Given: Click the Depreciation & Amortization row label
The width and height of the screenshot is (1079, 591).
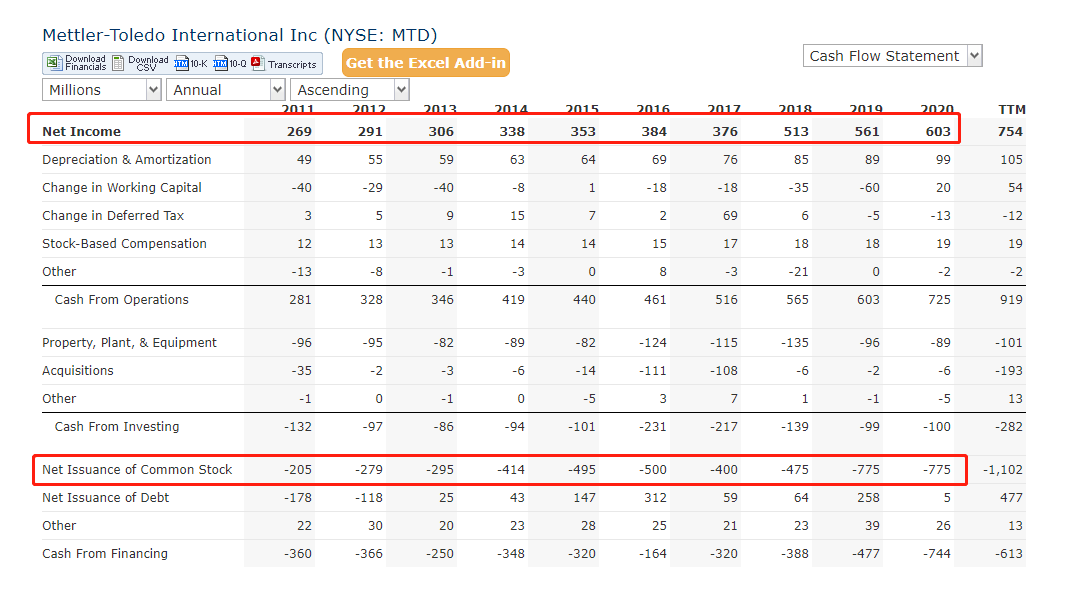Looking at the screenshot, I should pyautogui.click(x=127, y=160).
